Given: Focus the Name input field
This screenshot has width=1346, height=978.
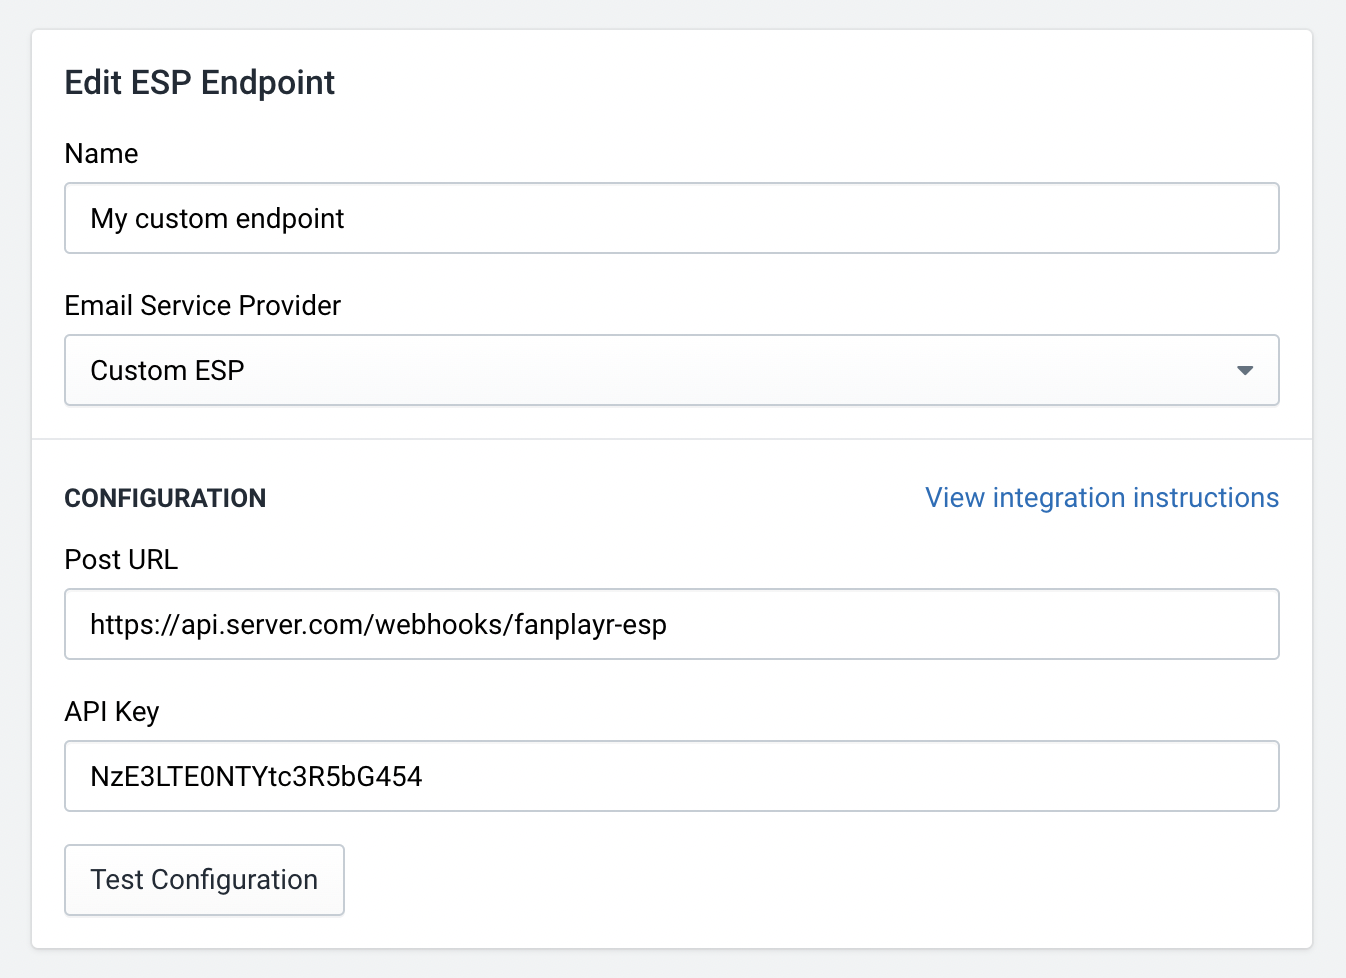Looking at the screenshot, I should pyautogui.click(x=672, y=218).
